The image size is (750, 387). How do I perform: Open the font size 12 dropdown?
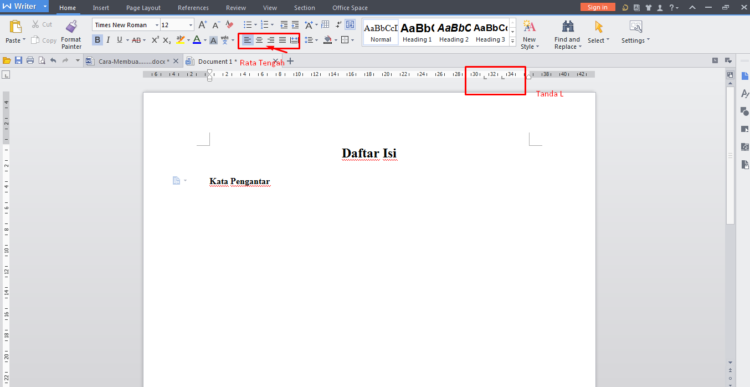pyautogui.click(x=191, y=25)
